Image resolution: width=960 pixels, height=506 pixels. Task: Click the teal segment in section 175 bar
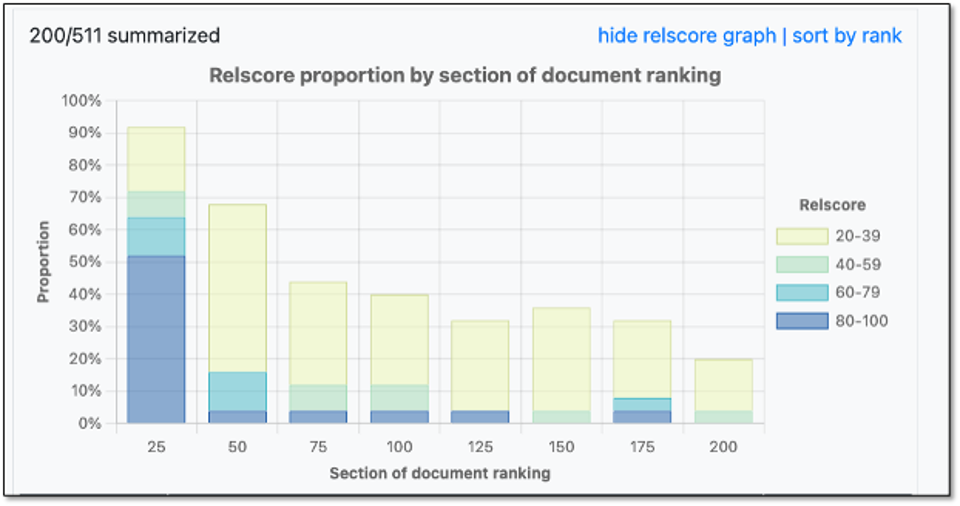click(x=642, y=404)
